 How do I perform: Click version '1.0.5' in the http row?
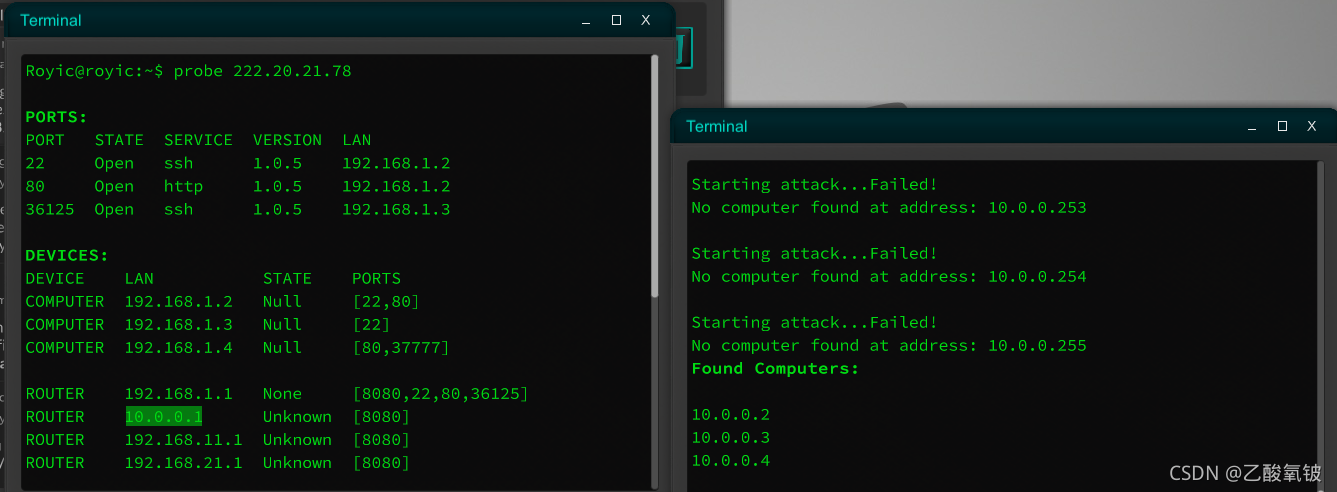277,186
